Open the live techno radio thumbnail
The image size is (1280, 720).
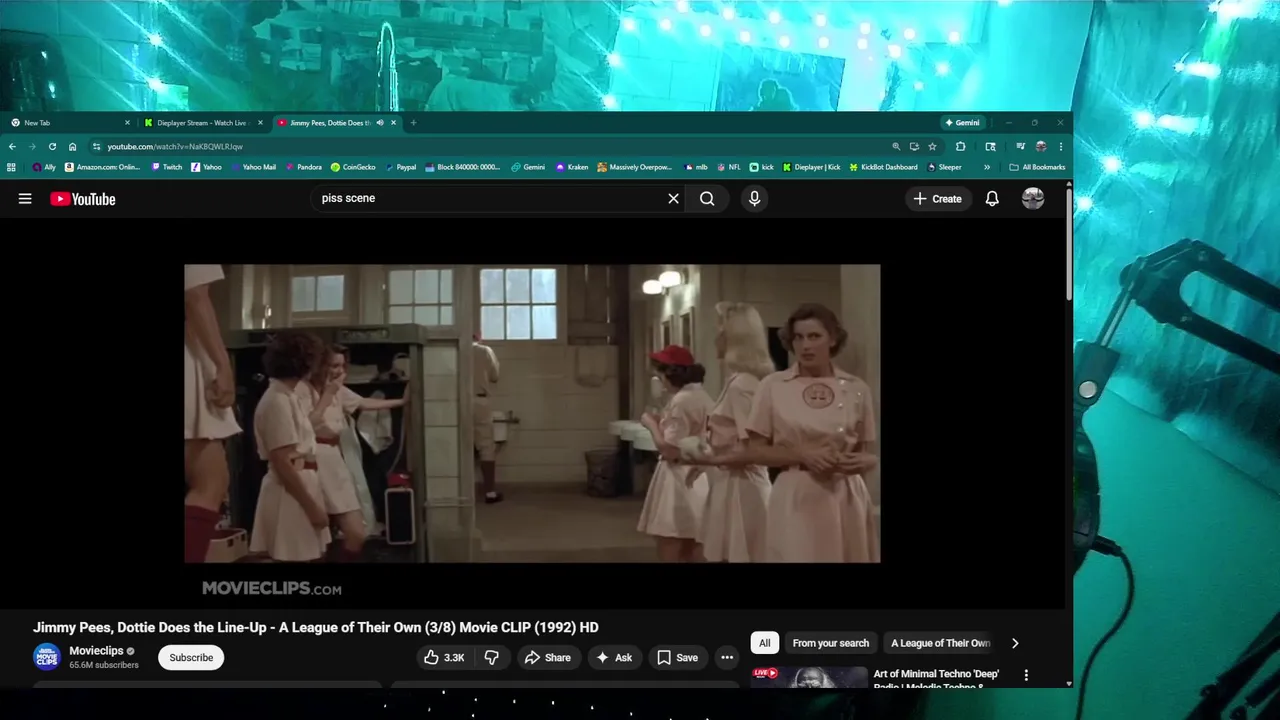point(809,677)
